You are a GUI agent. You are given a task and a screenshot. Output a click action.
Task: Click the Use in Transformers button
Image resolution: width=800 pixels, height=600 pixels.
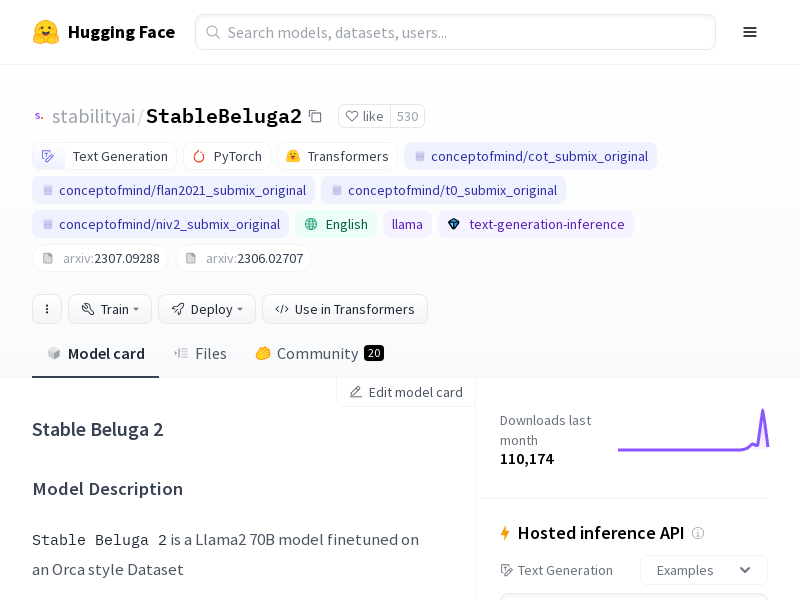coord(345,309)
